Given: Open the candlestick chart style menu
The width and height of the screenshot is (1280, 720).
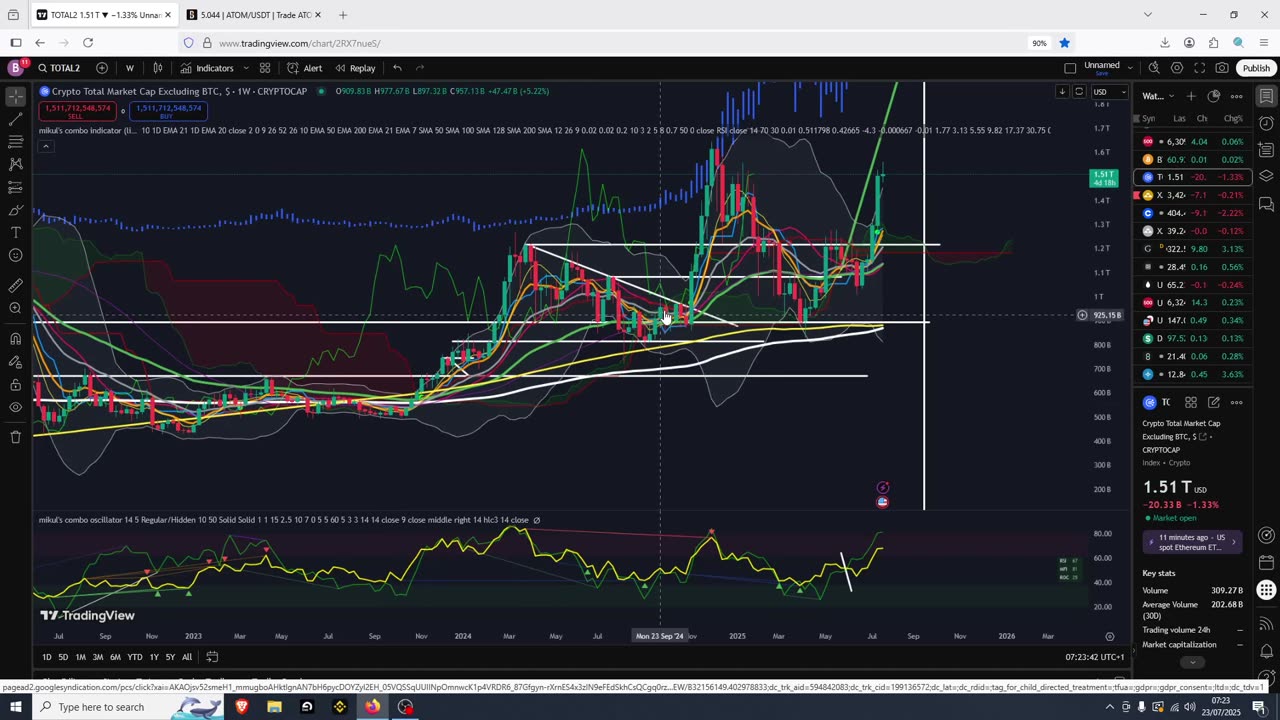Looking at the screenshot, I should (158, 68).
